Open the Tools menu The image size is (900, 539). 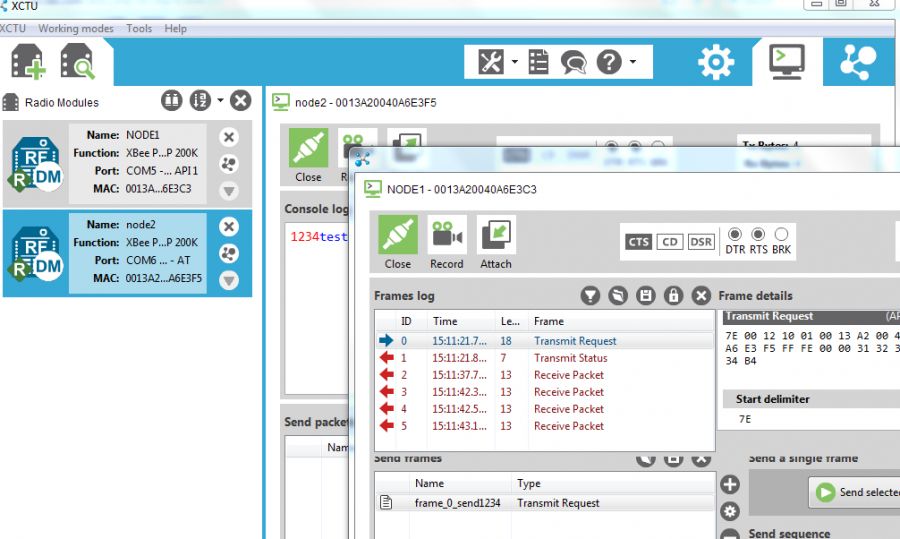pyautogui.click(x=139, y=28)
